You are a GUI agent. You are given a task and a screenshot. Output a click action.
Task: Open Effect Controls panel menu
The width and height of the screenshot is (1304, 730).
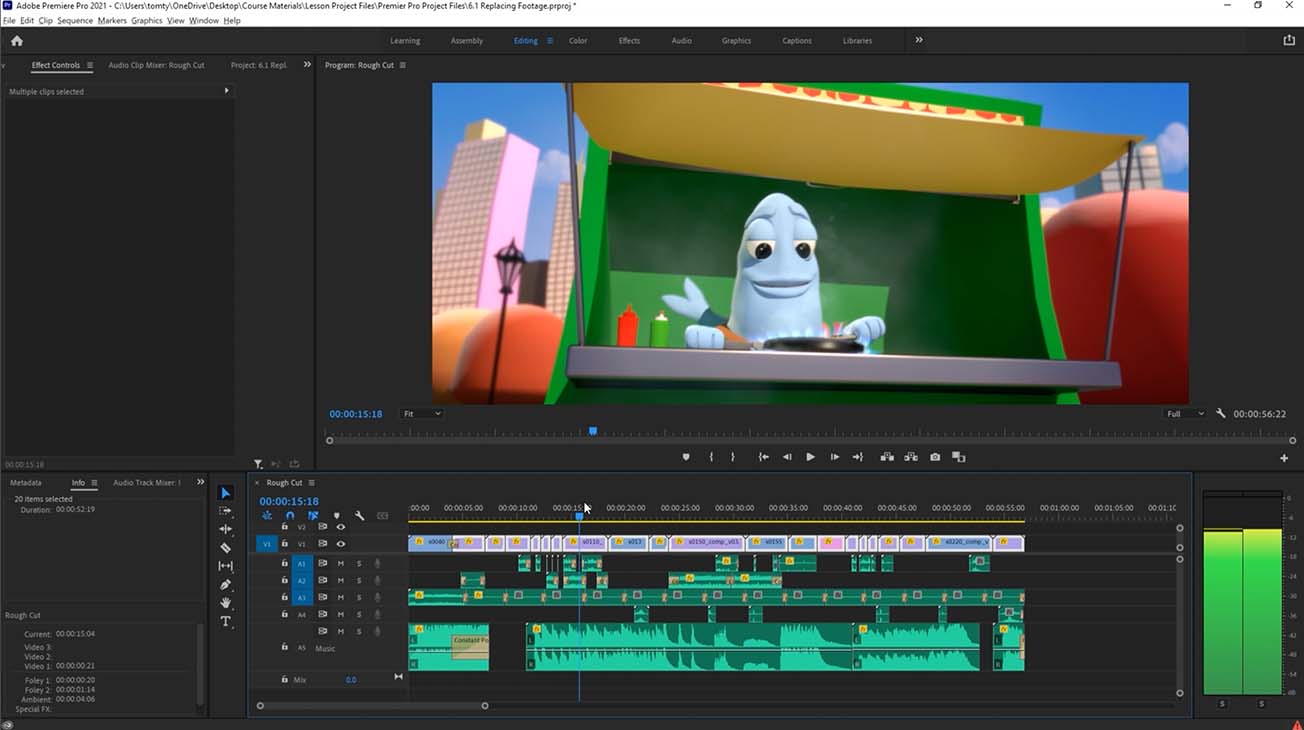(89, 65)
